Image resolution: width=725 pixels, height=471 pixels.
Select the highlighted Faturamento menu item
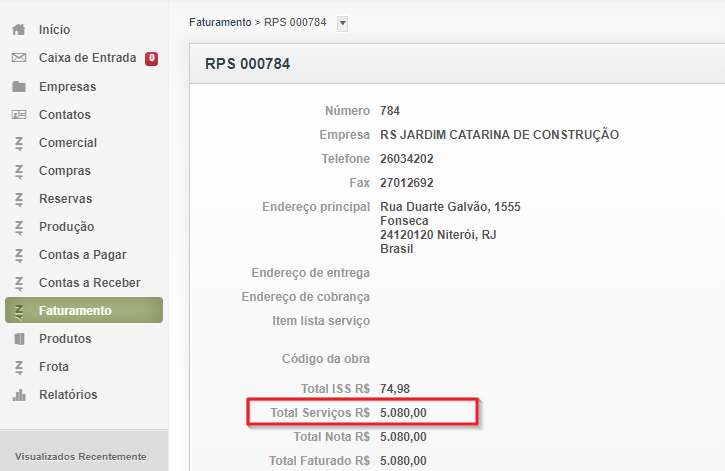(x=75, y=311)
